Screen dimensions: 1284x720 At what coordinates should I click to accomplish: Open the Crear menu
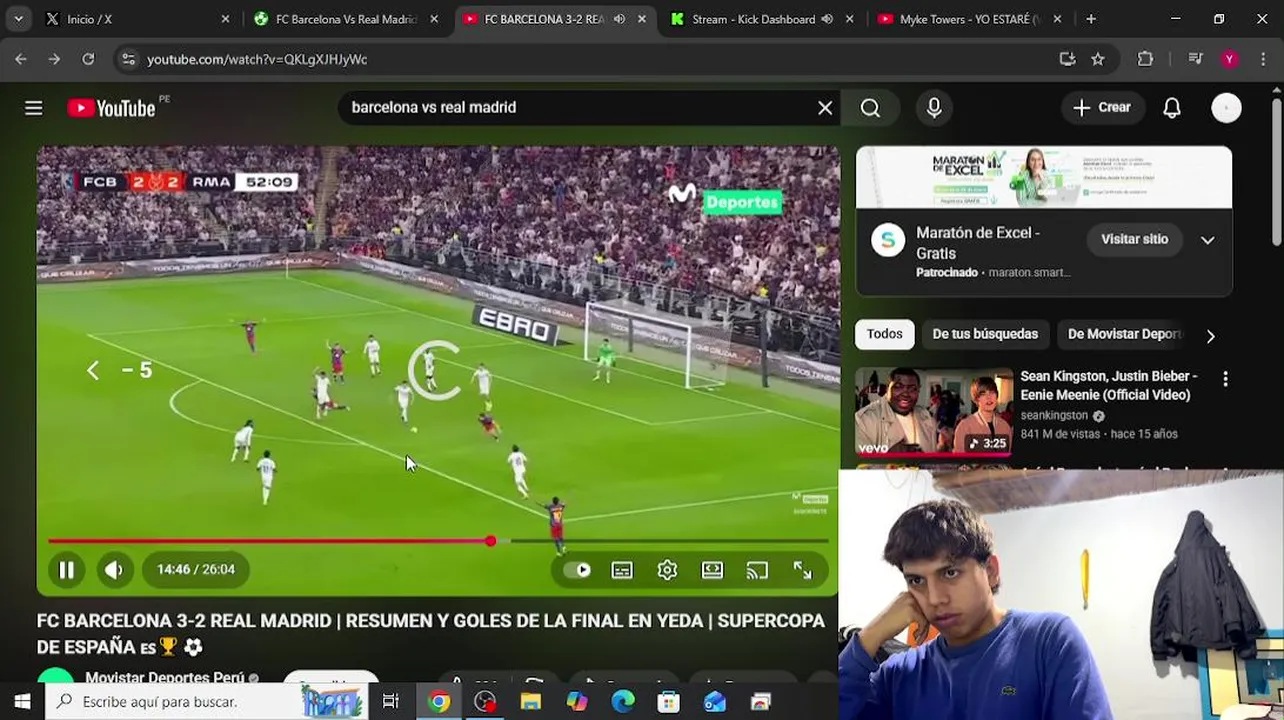click(1101, 108)
